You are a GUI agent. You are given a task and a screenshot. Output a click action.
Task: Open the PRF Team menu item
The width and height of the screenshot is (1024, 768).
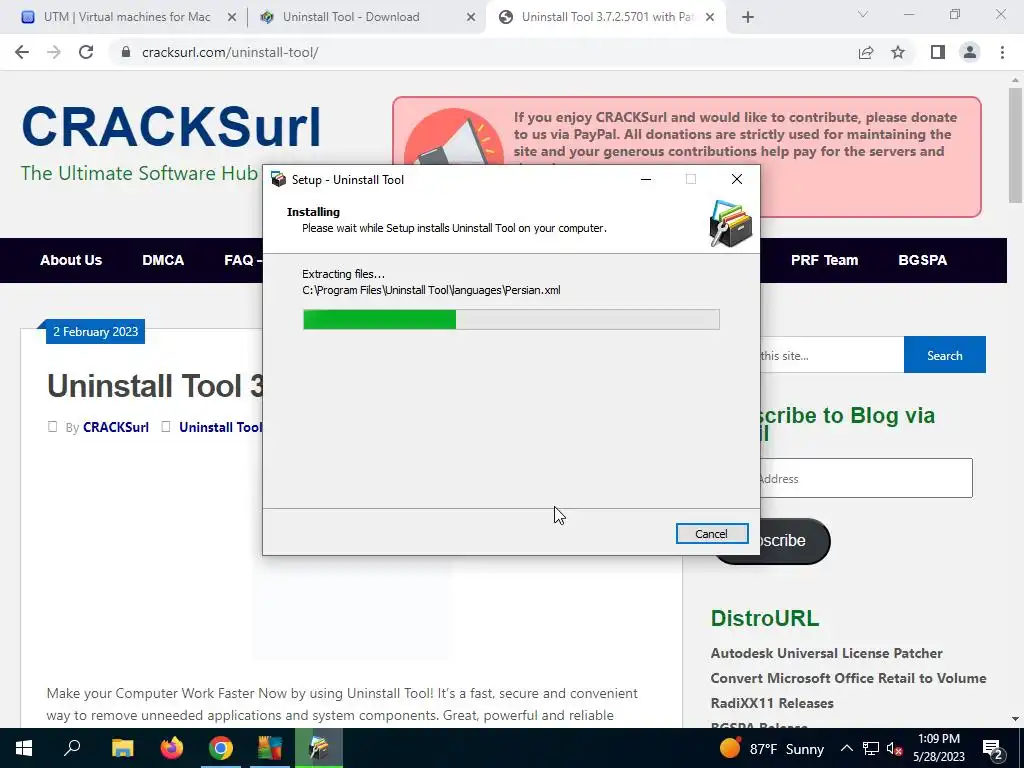tap(824, 260)
